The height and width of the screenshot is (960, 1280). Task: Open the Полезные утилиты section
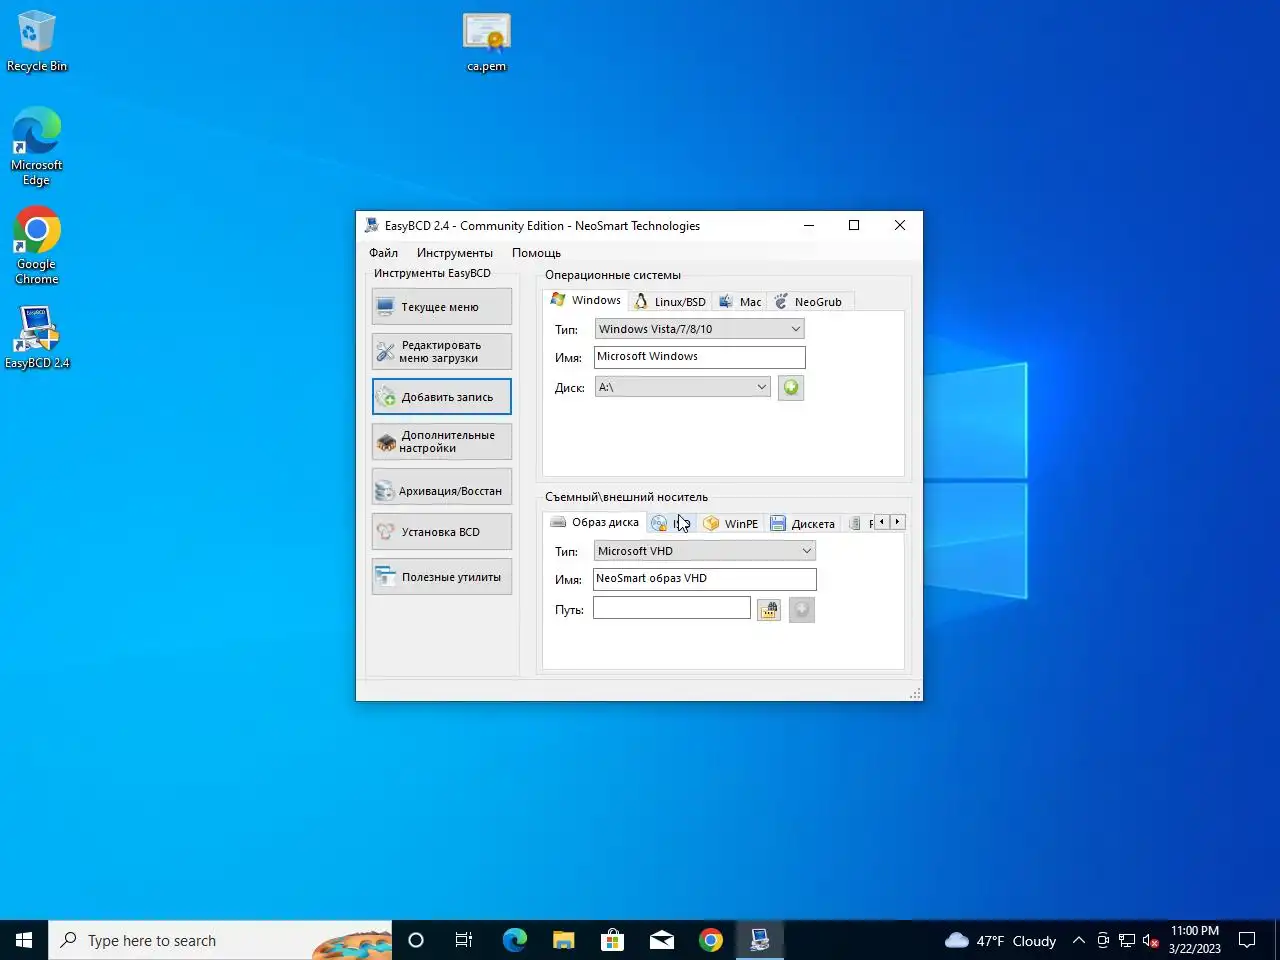(441, 577)
